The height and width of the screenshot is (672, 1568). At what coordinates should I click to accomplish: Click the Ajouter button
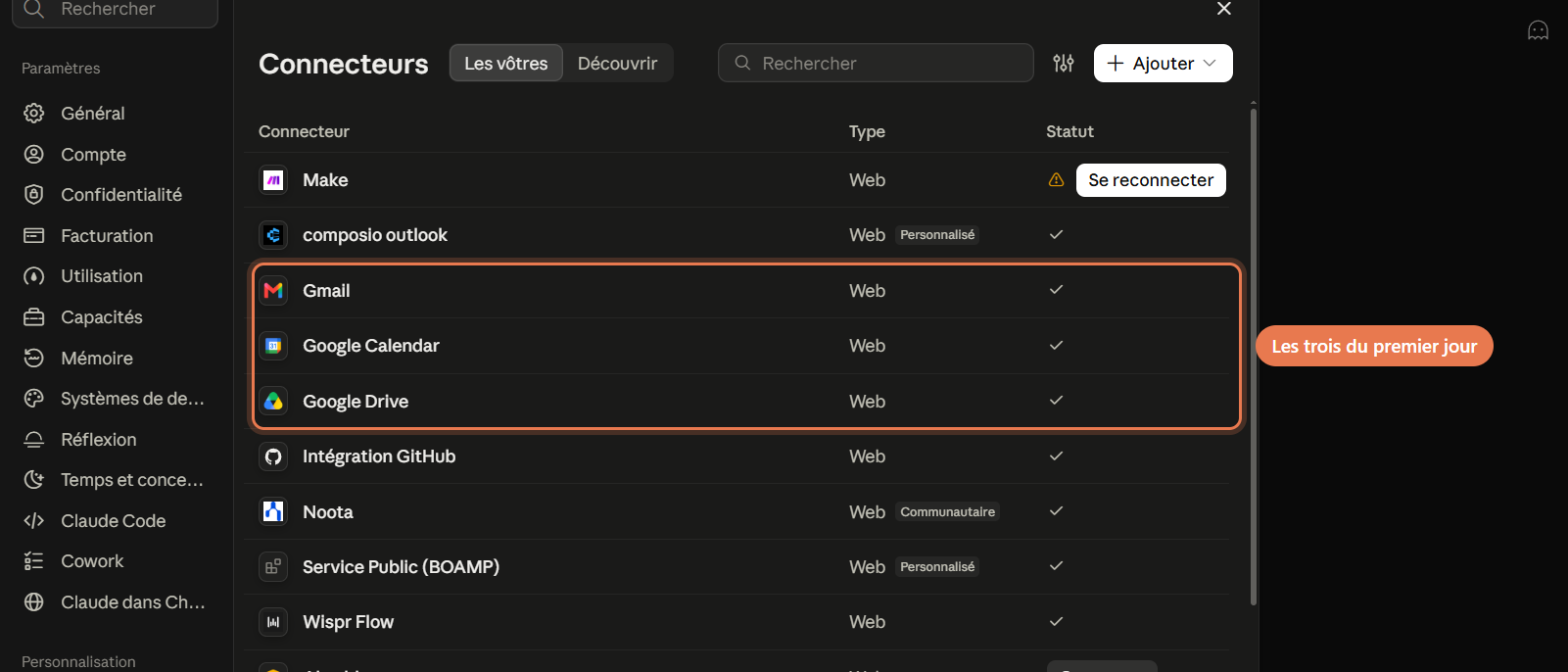point(1163,63)
